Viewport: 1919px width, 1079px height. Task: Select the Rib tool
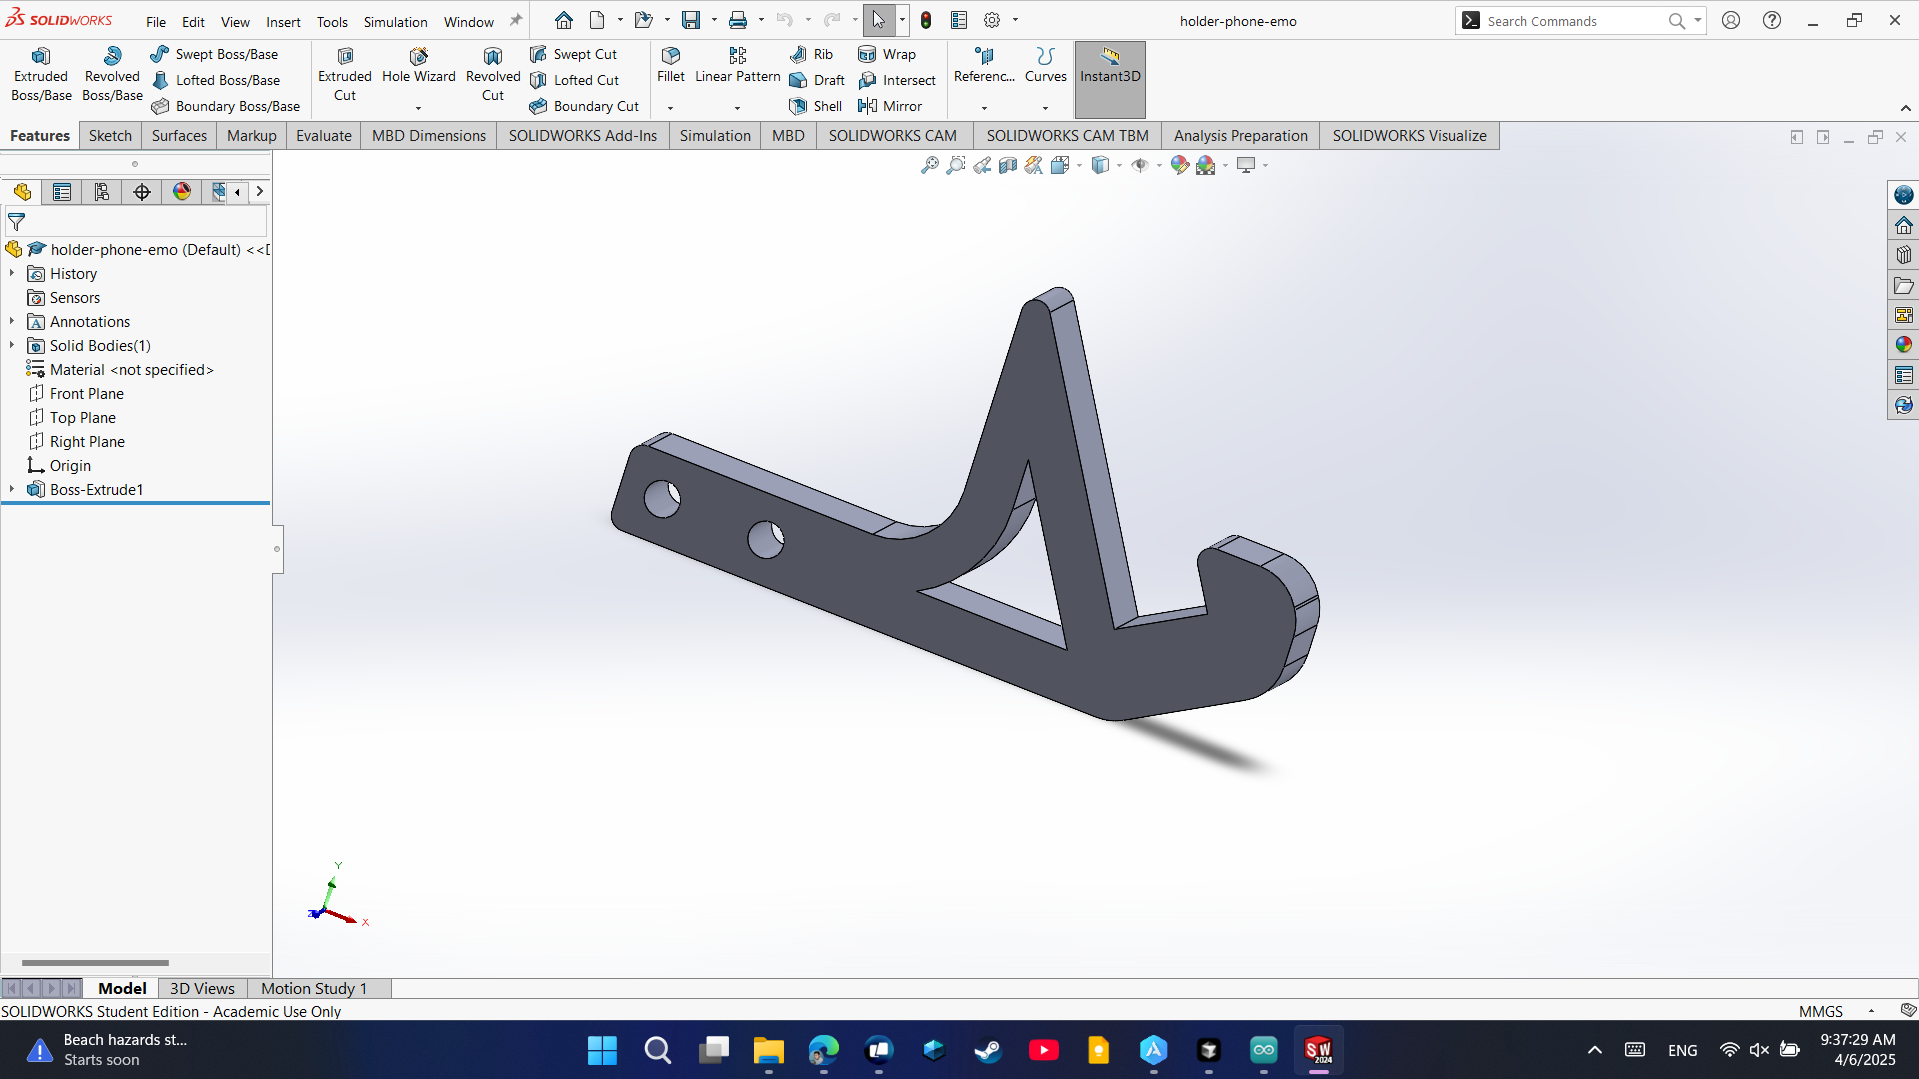click(811, 54)
